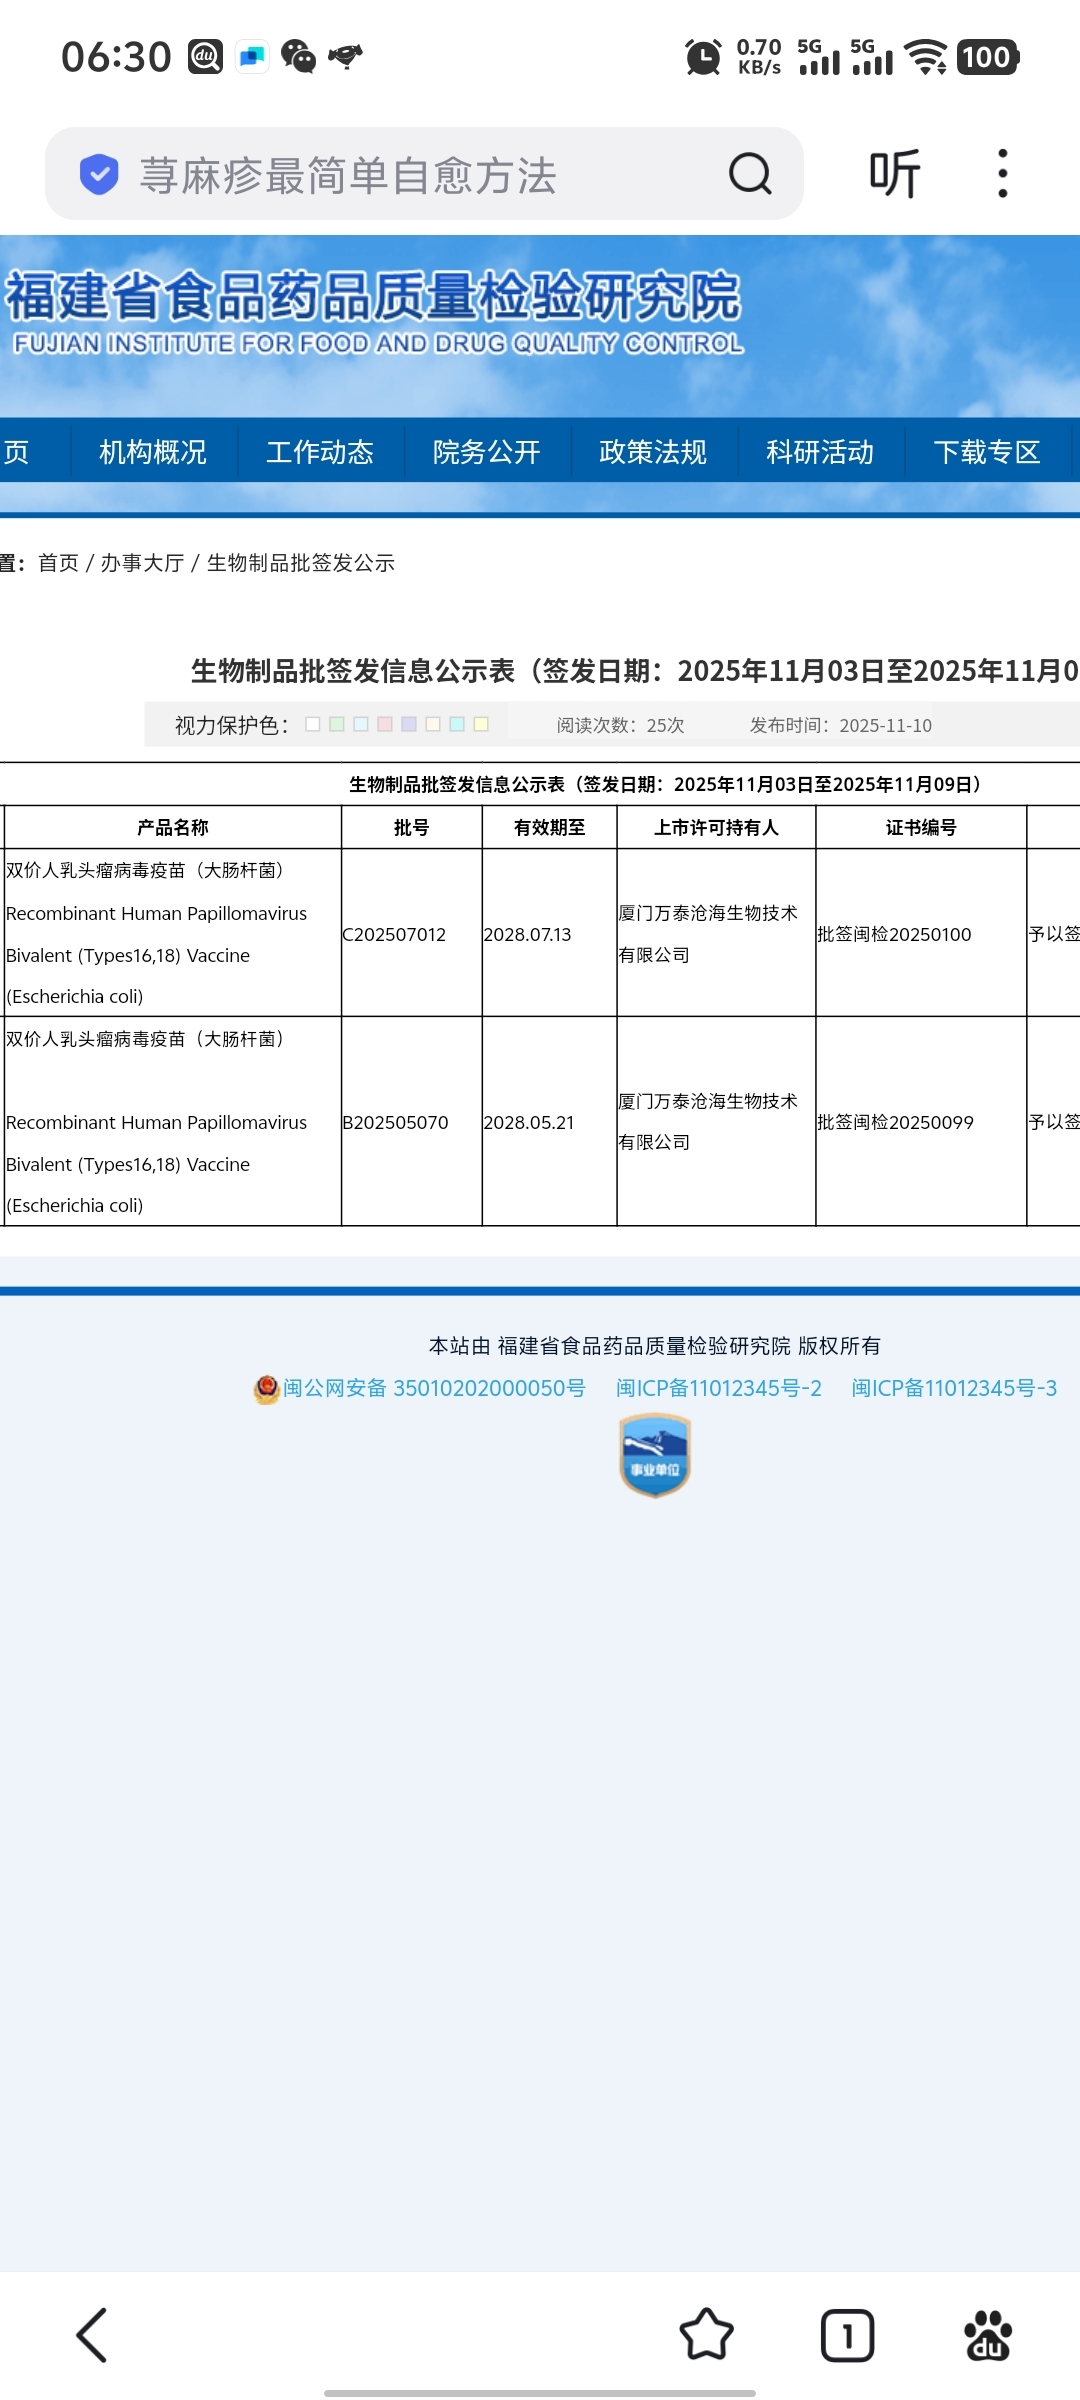Viewport: 1080px width, 2400px height.
Task: Open the tab switcher showing 1
Action: [x=847, y=2335]
